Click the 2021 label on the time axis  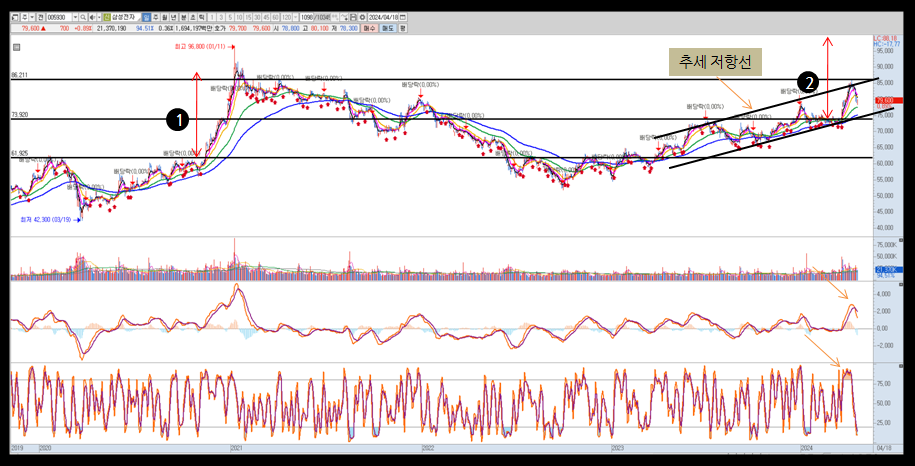236,448
